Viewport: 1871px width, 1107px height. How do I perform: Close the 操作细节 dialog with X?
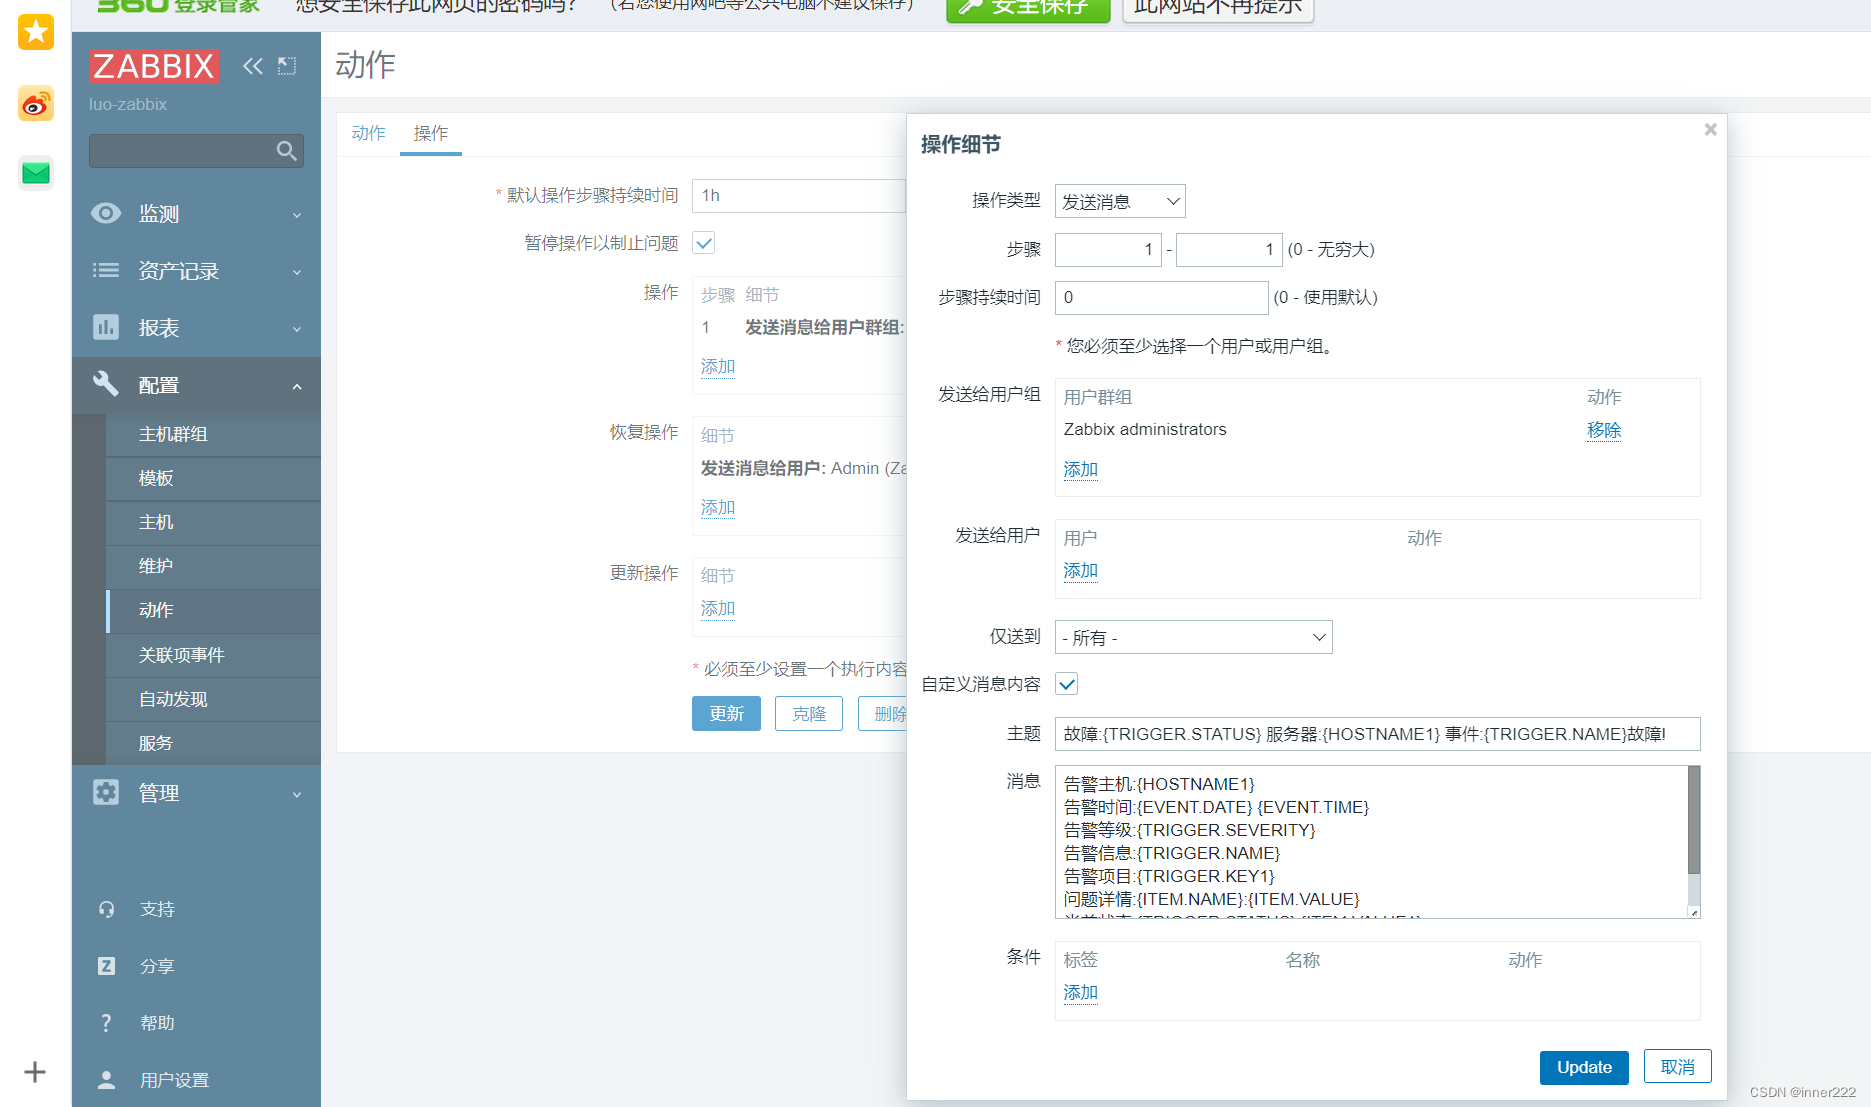pos(1711,130)
